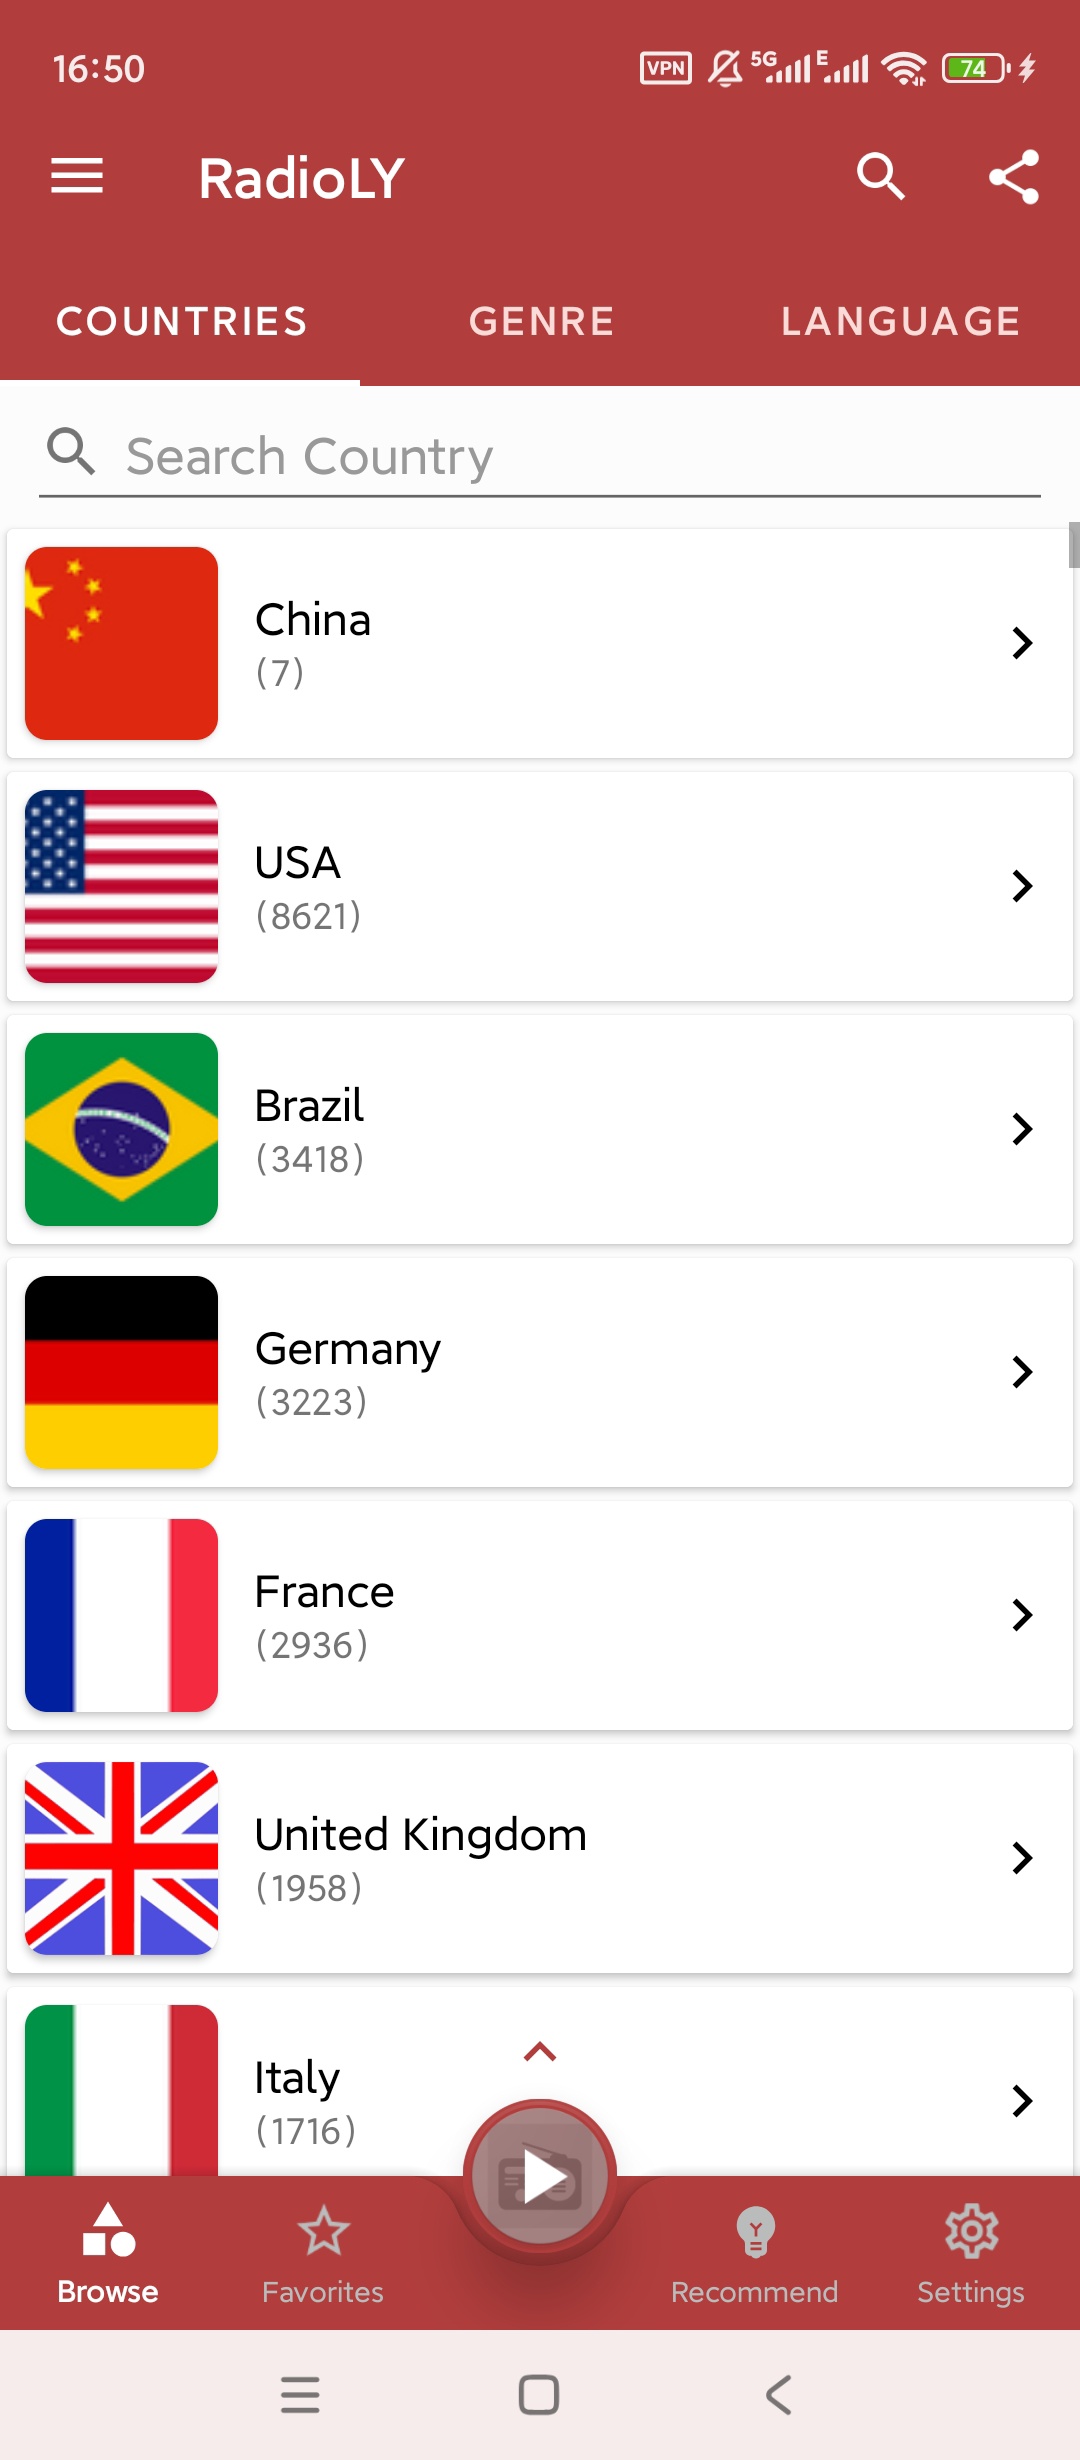Expand Germany entry using right arrow
This screenshot has height=2460, width=1080.
pos(1021,1372)
